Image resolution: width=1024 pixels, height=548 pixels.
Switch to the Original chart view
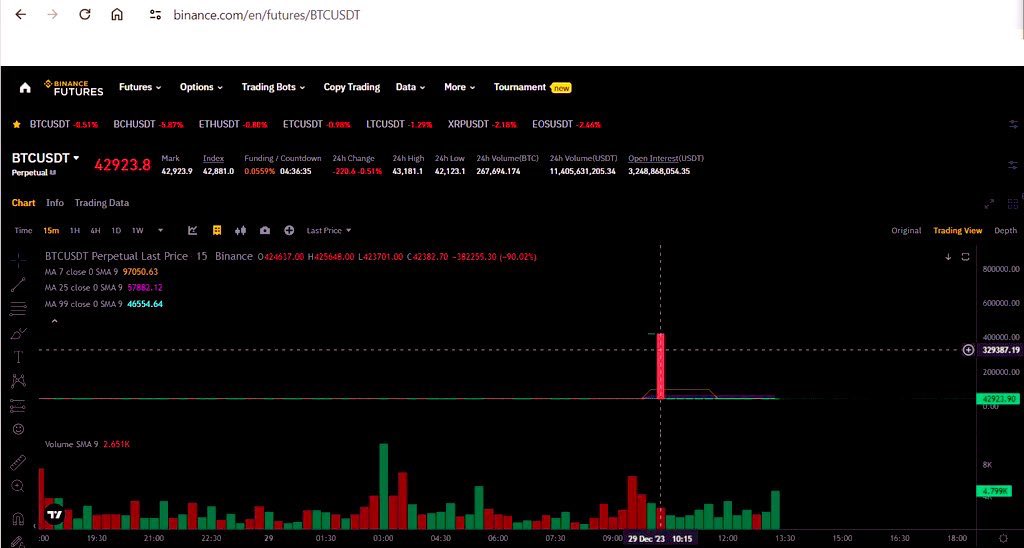[906, 231]
